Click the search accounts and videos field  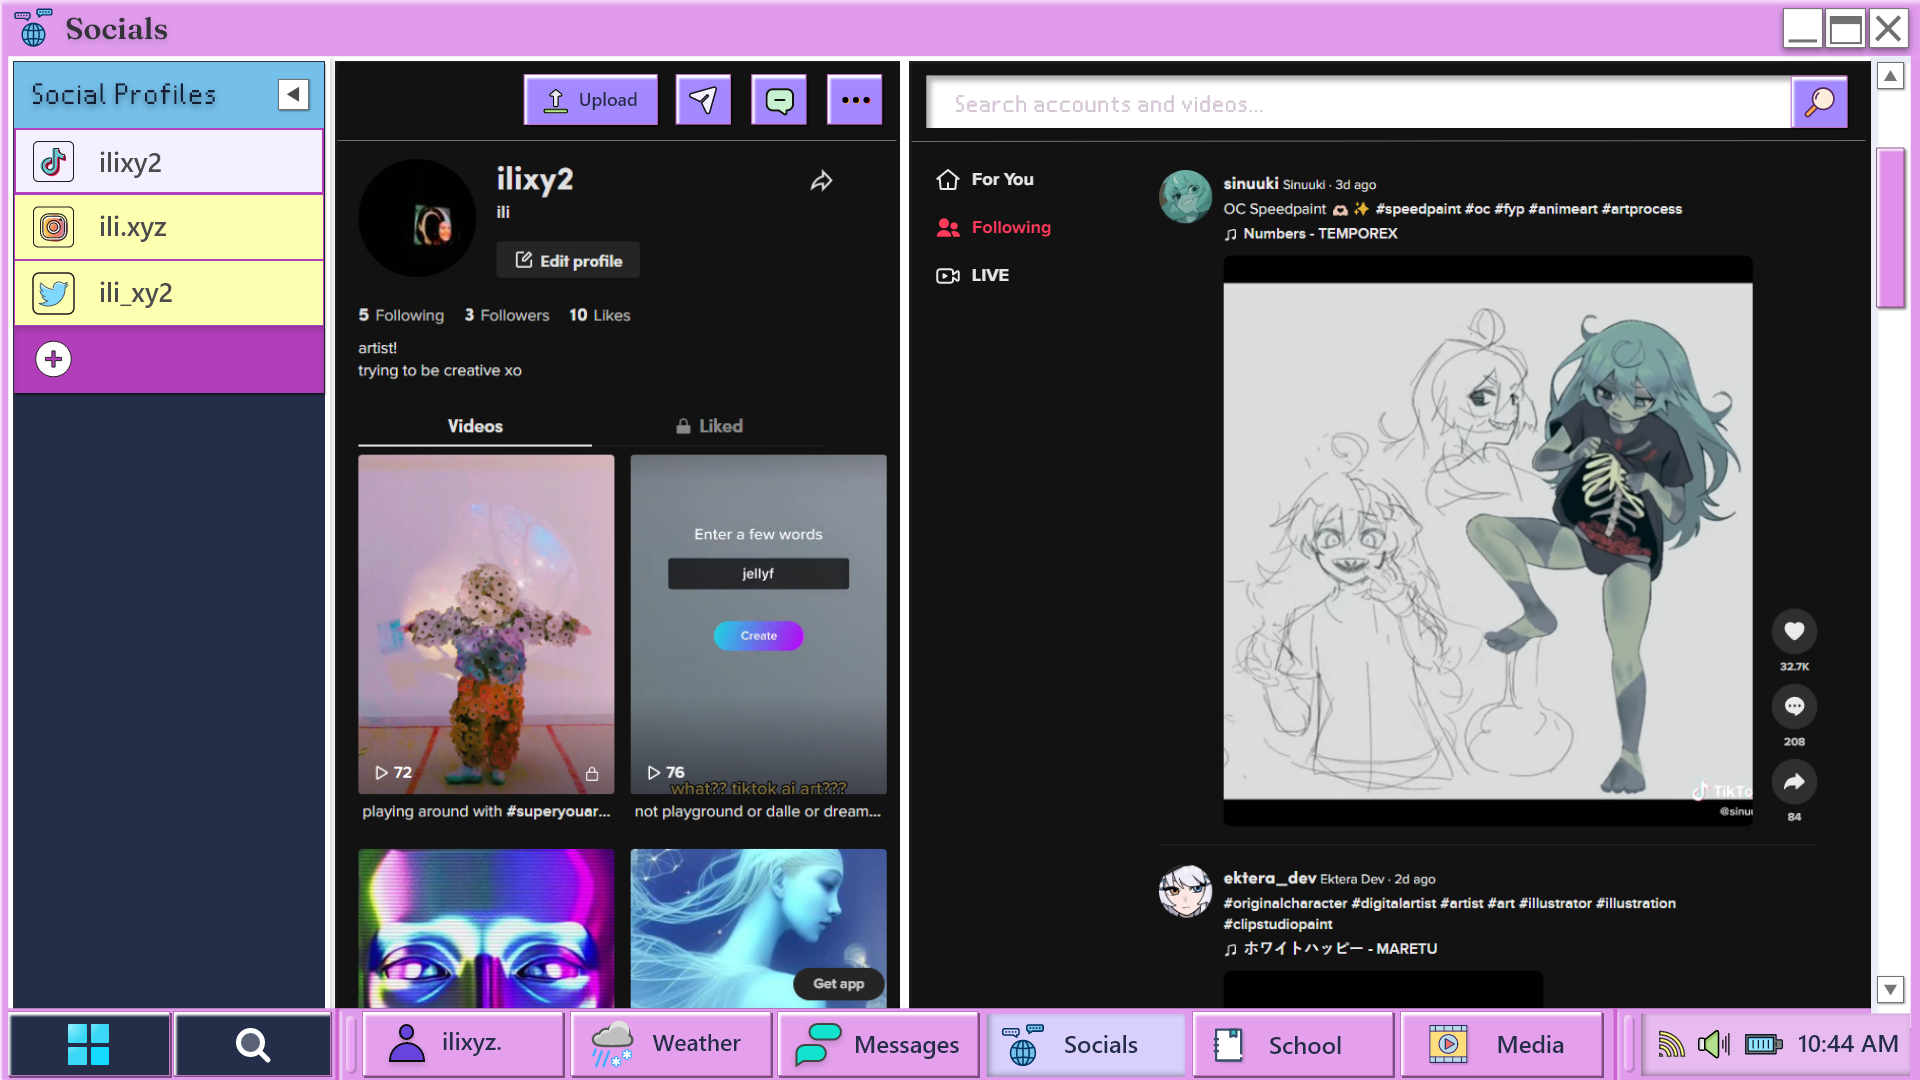[1357, 103]
